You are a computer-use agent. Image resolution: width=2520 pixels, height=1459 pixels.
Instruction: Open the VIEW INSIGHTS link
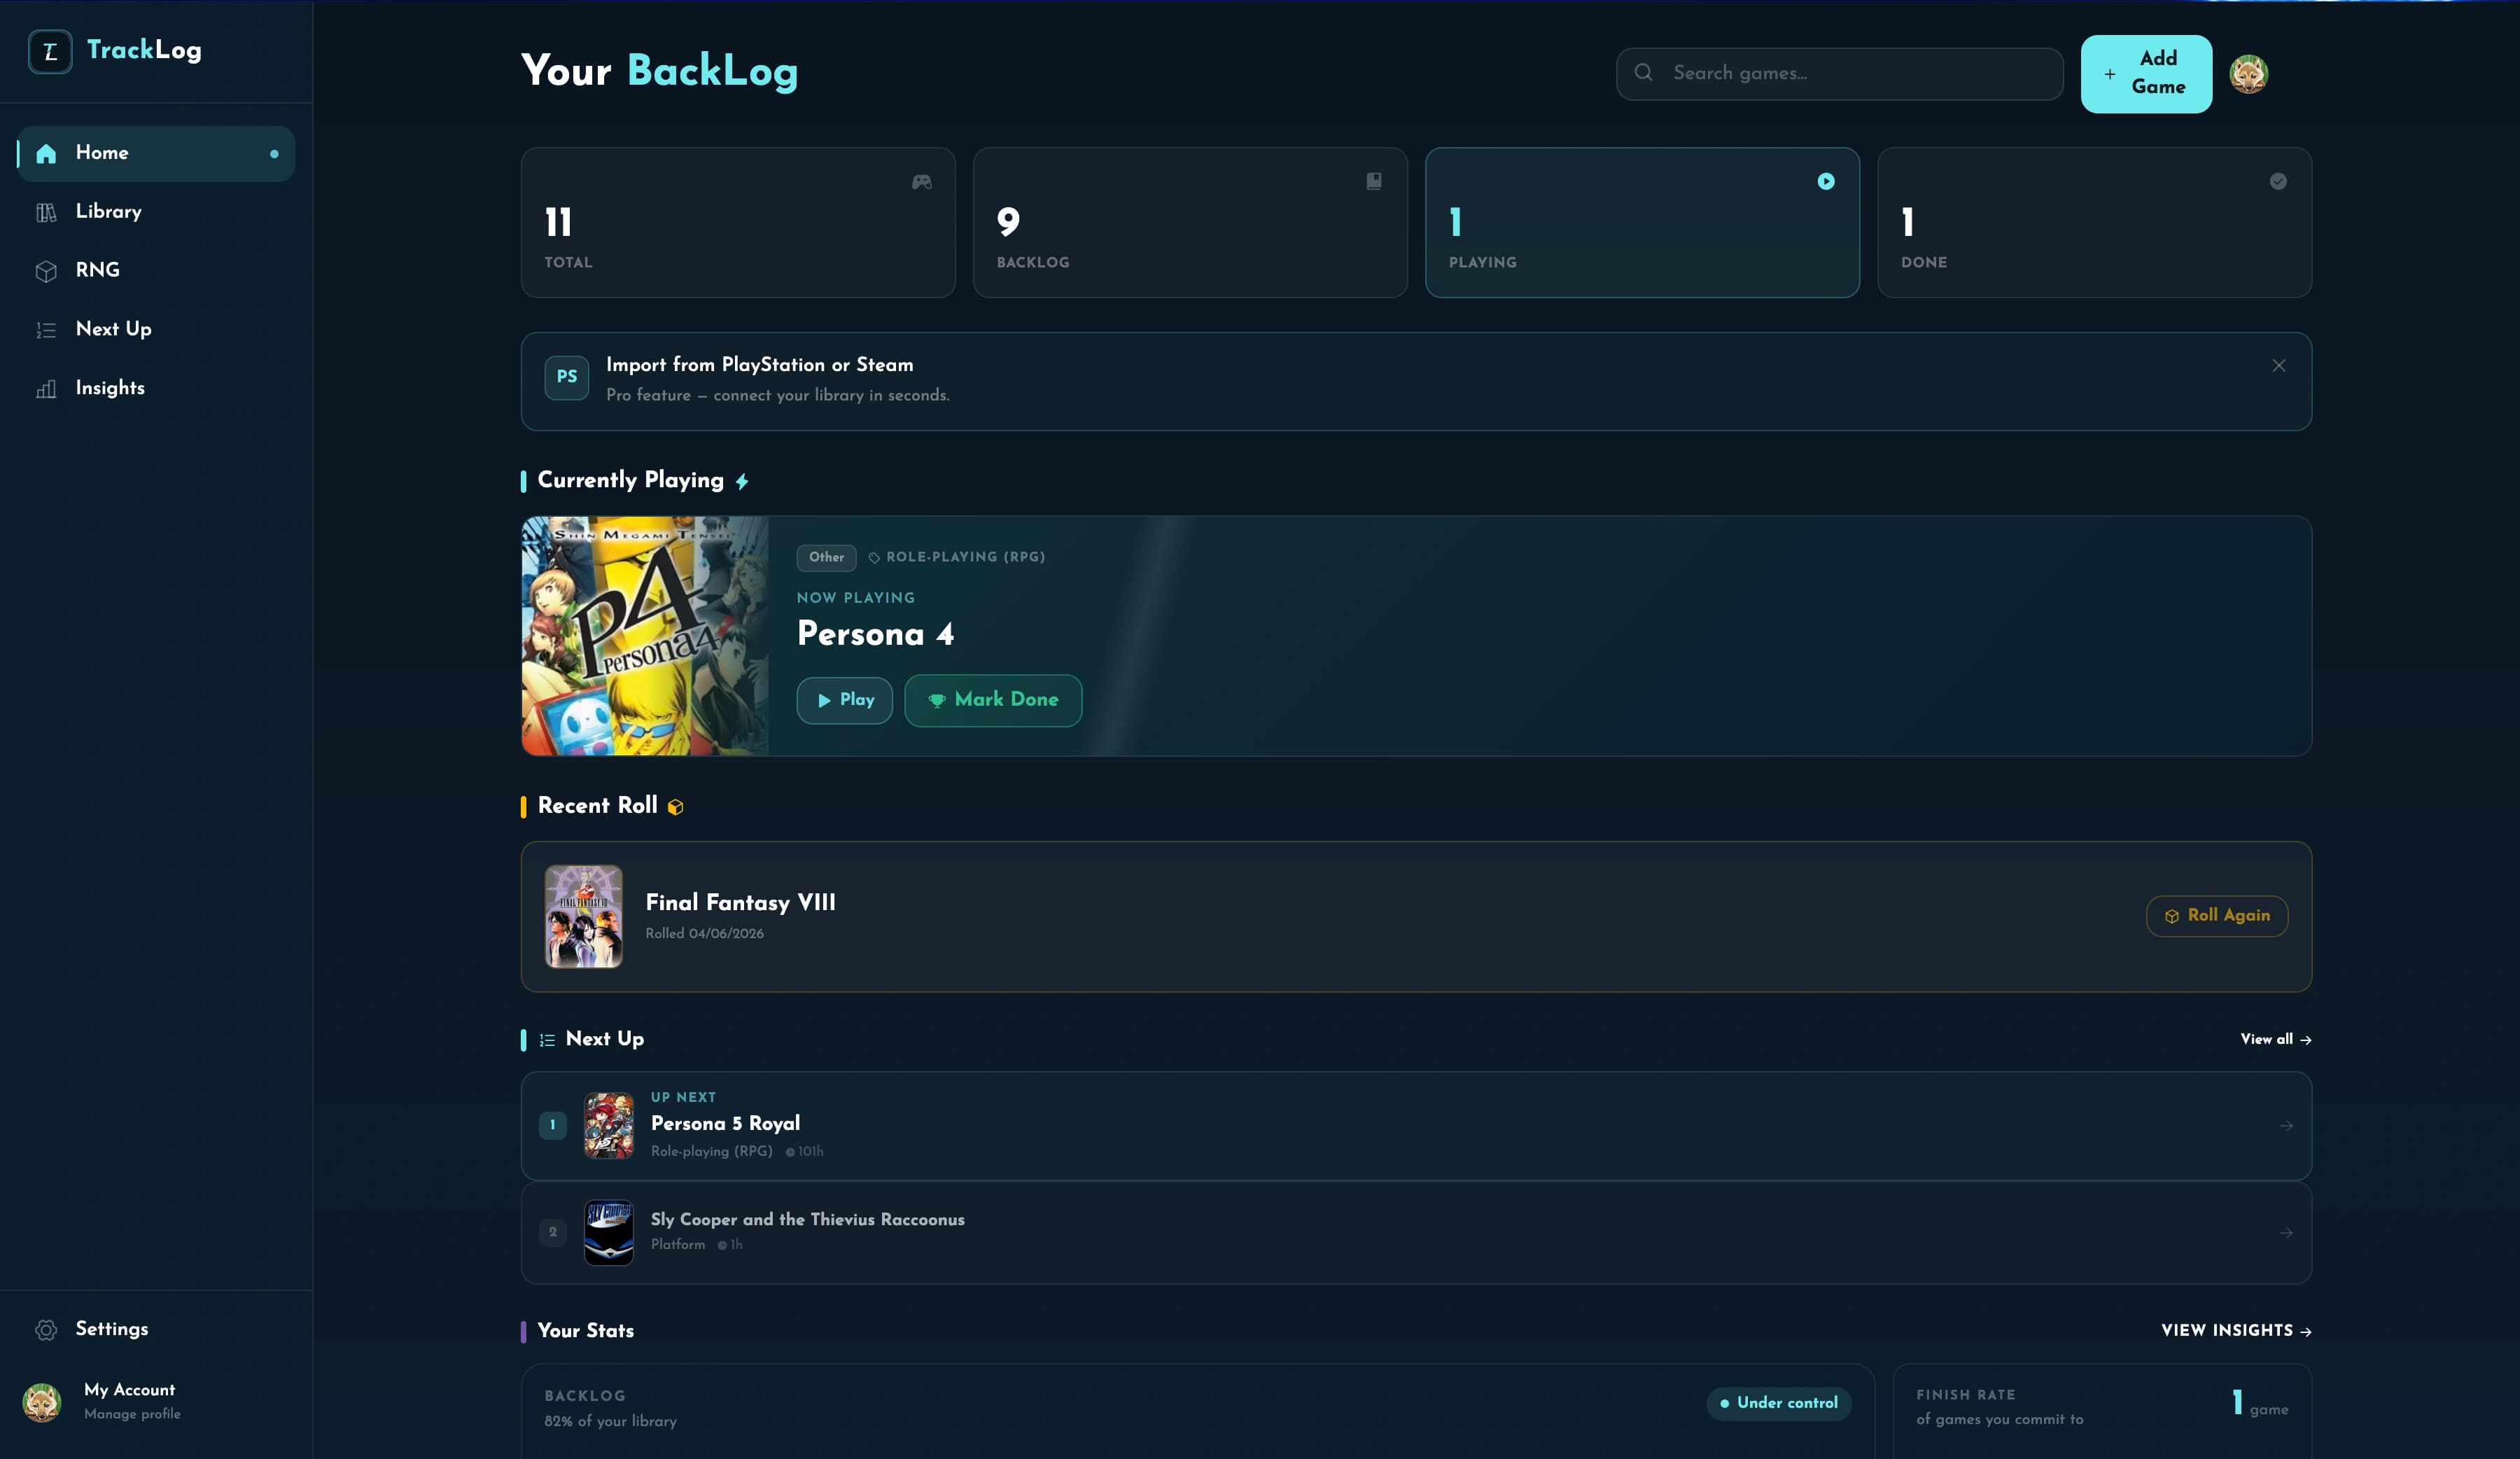(x=2236, y=1331)
